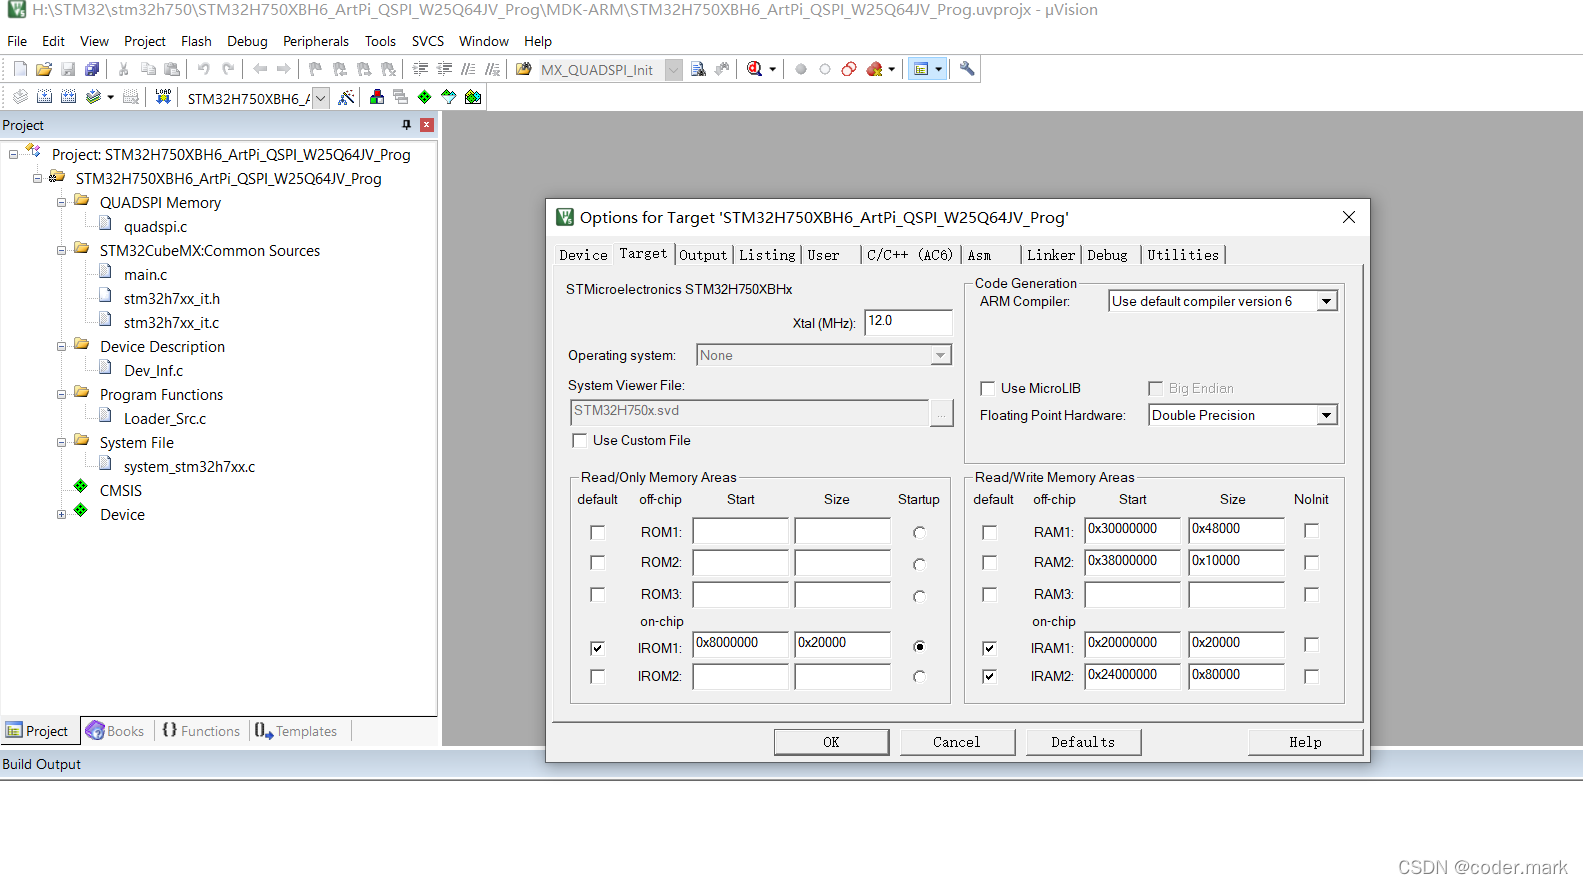
Task: Check the RAM1 default checkbox
Action: click(x=989, y=532)
